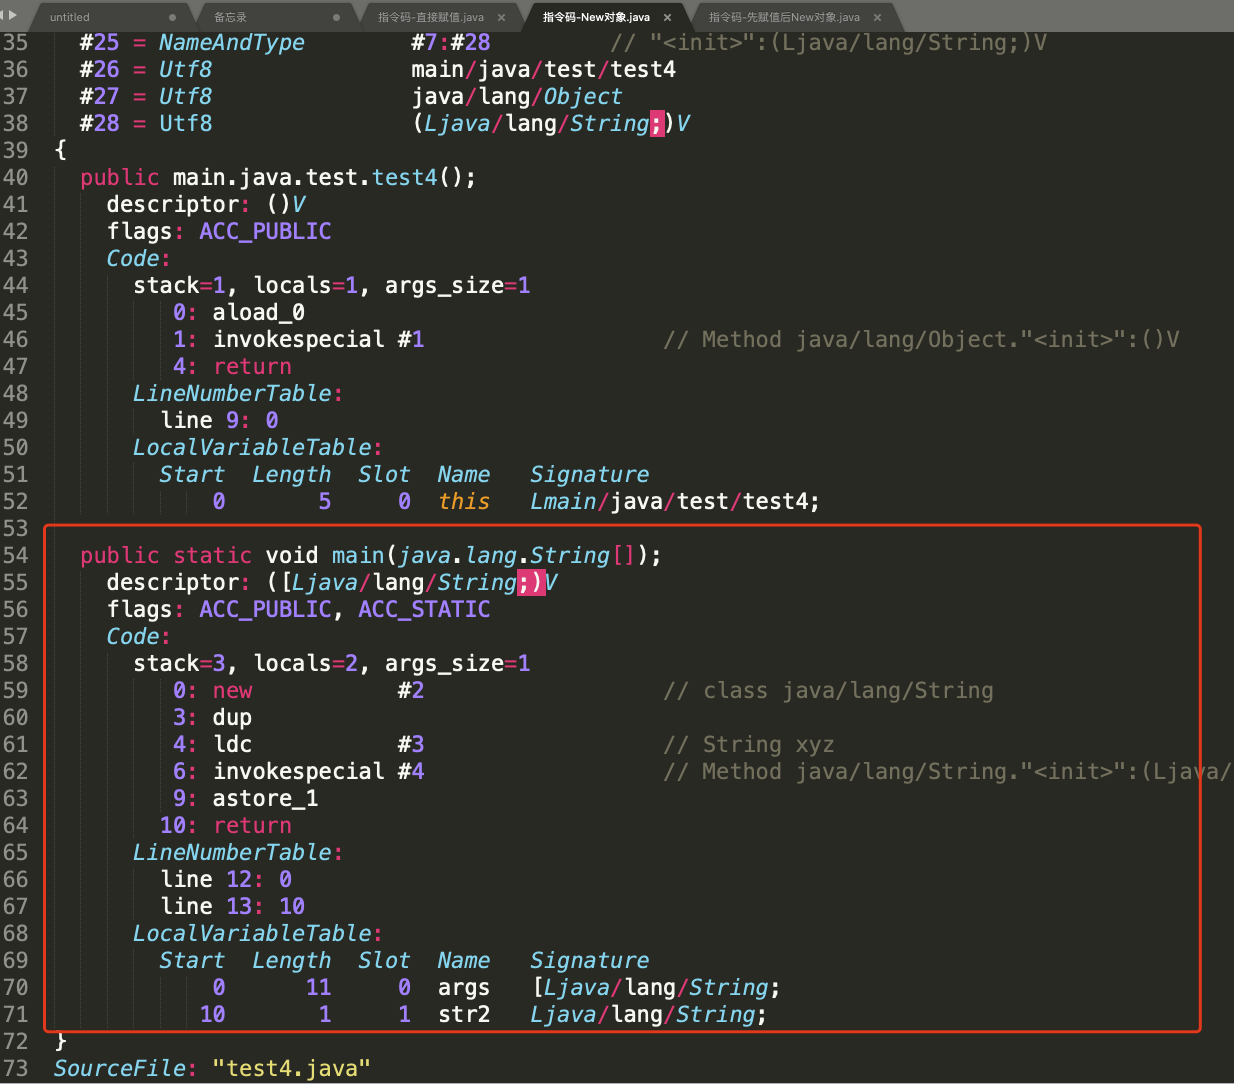
Task: Click 'ACC_PUBLIC' on line 42
Action: tap(265, 231)
